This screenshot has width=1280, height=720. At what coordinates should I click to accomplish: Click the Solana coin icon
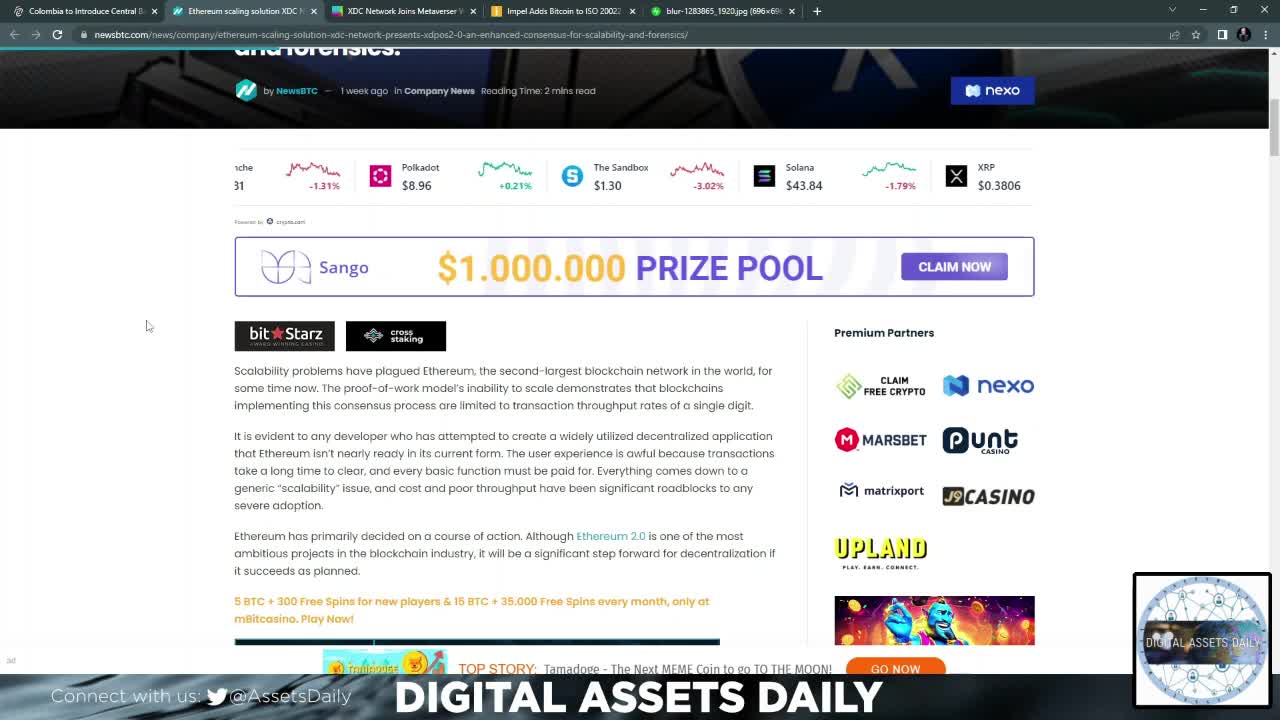pos(764,177)
